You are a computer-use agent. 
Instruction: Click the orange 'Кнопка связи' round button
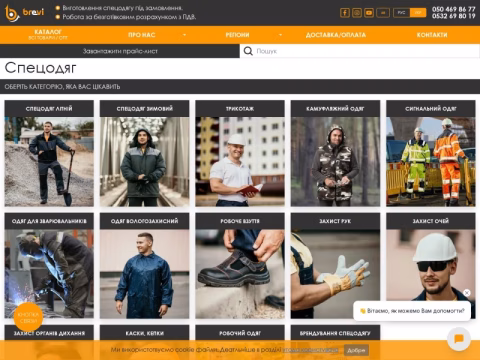pos(28,317)
